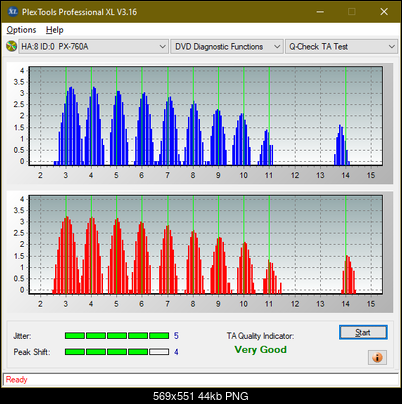
Task: Click the Peak Shift score value 4
Action: 176,352
